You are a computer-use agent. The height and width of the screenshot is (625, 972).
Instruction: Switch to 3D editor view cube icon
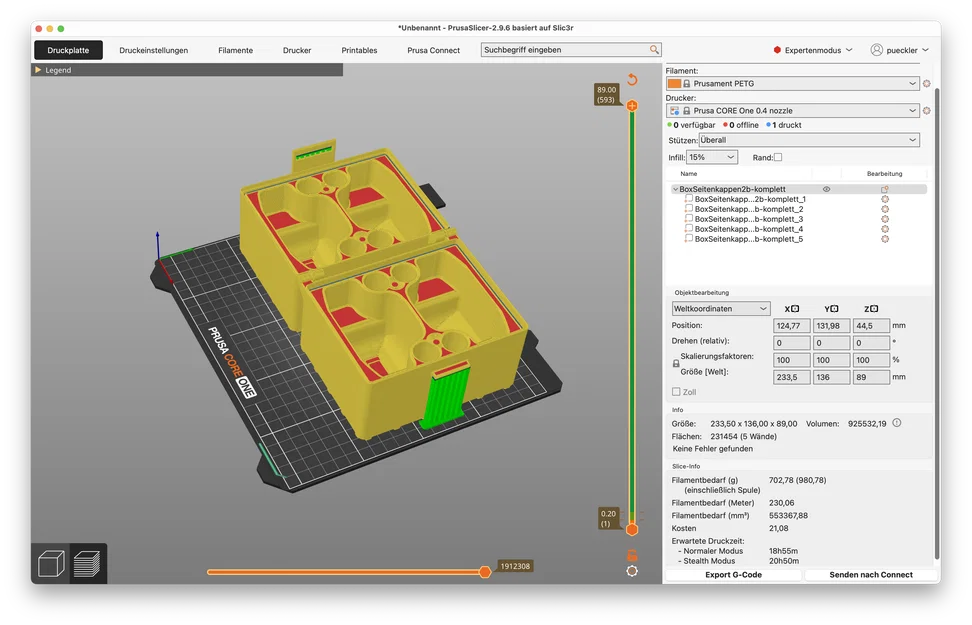[51, 563]
